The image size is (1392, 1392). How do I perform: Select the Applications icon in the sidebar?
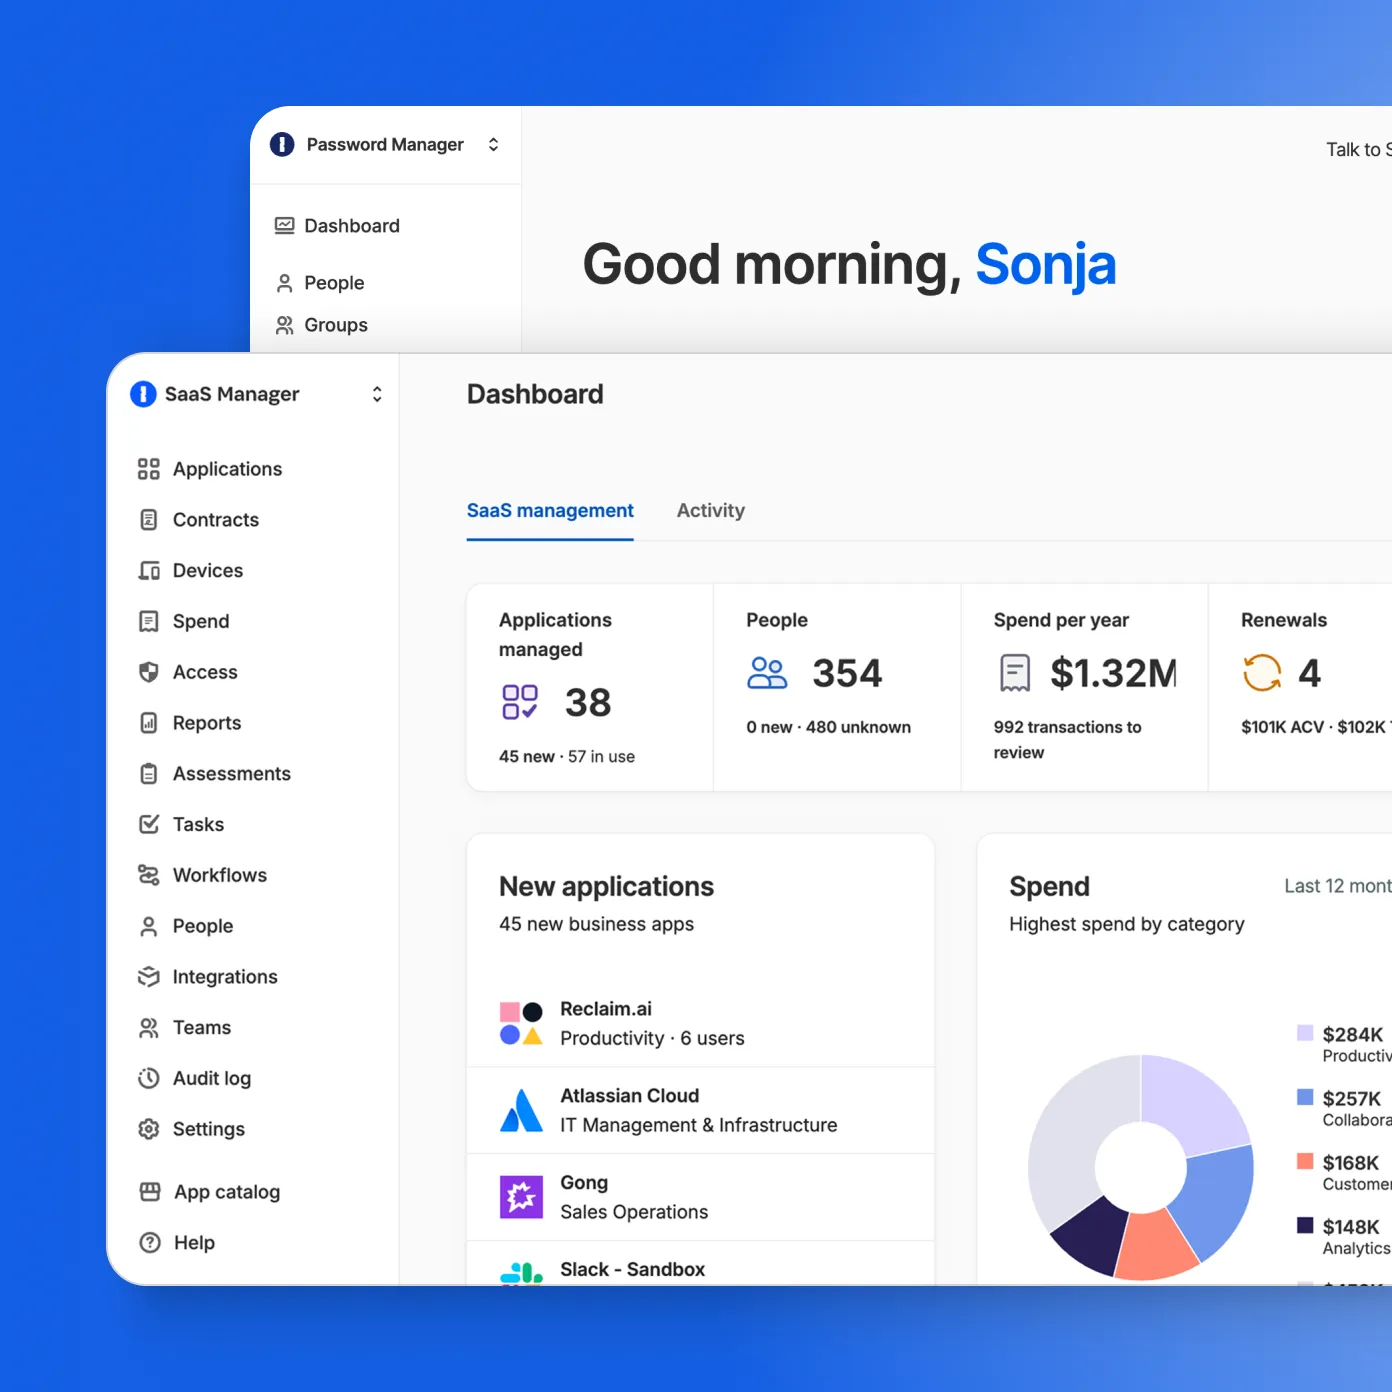pyautogui.click(x=148, y=468)
